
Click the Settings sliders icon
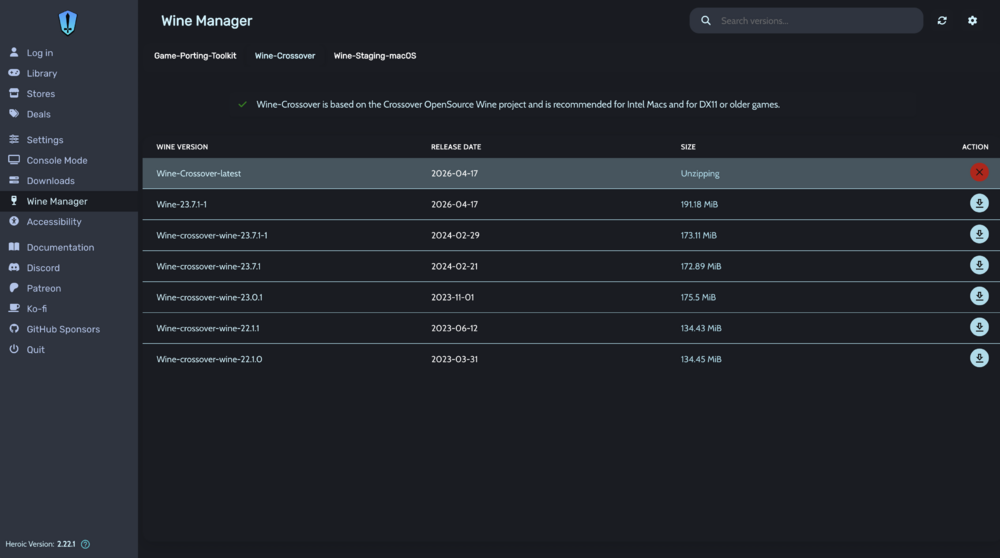click(14, 139)
